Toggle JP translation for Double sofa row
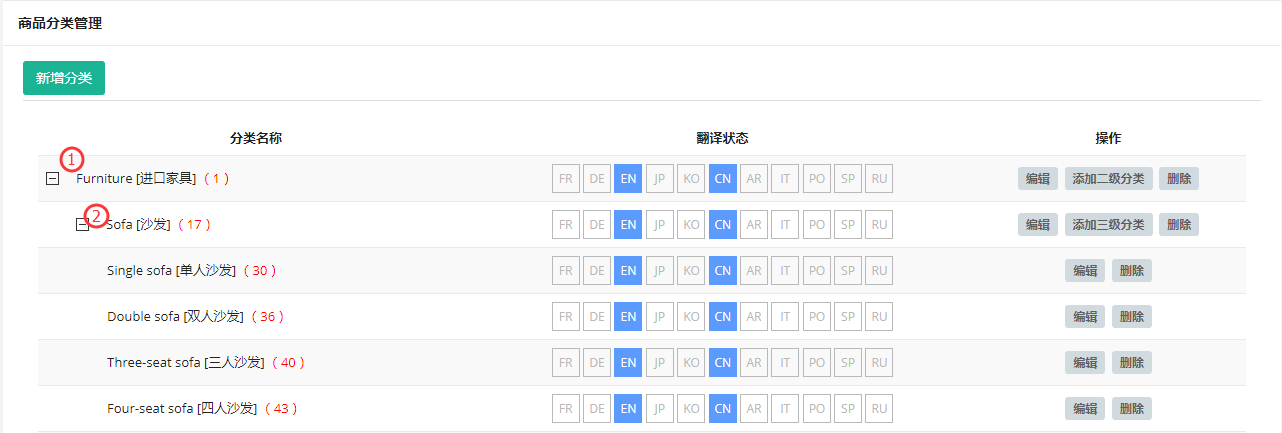This screenshot has width=1282, height=433. (x=660, y=317)
